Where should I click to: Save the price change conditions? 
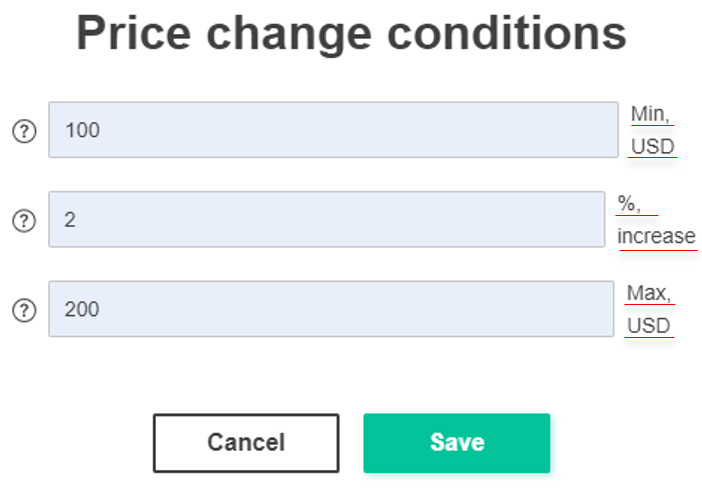pos(457,443)
